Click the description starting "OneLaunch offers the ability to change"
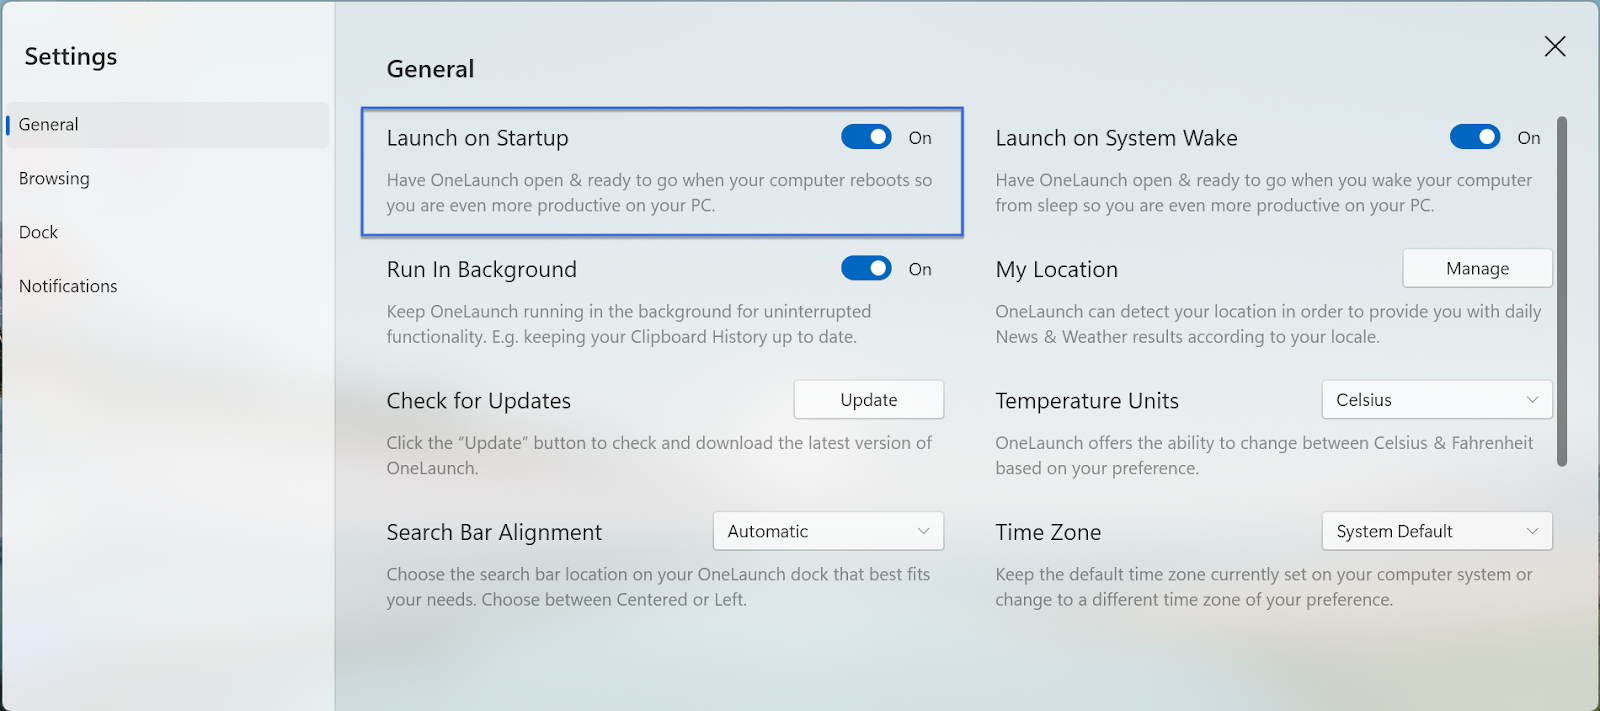The height and width of the screenshot is (711, 1600). tap(1264, 455)
